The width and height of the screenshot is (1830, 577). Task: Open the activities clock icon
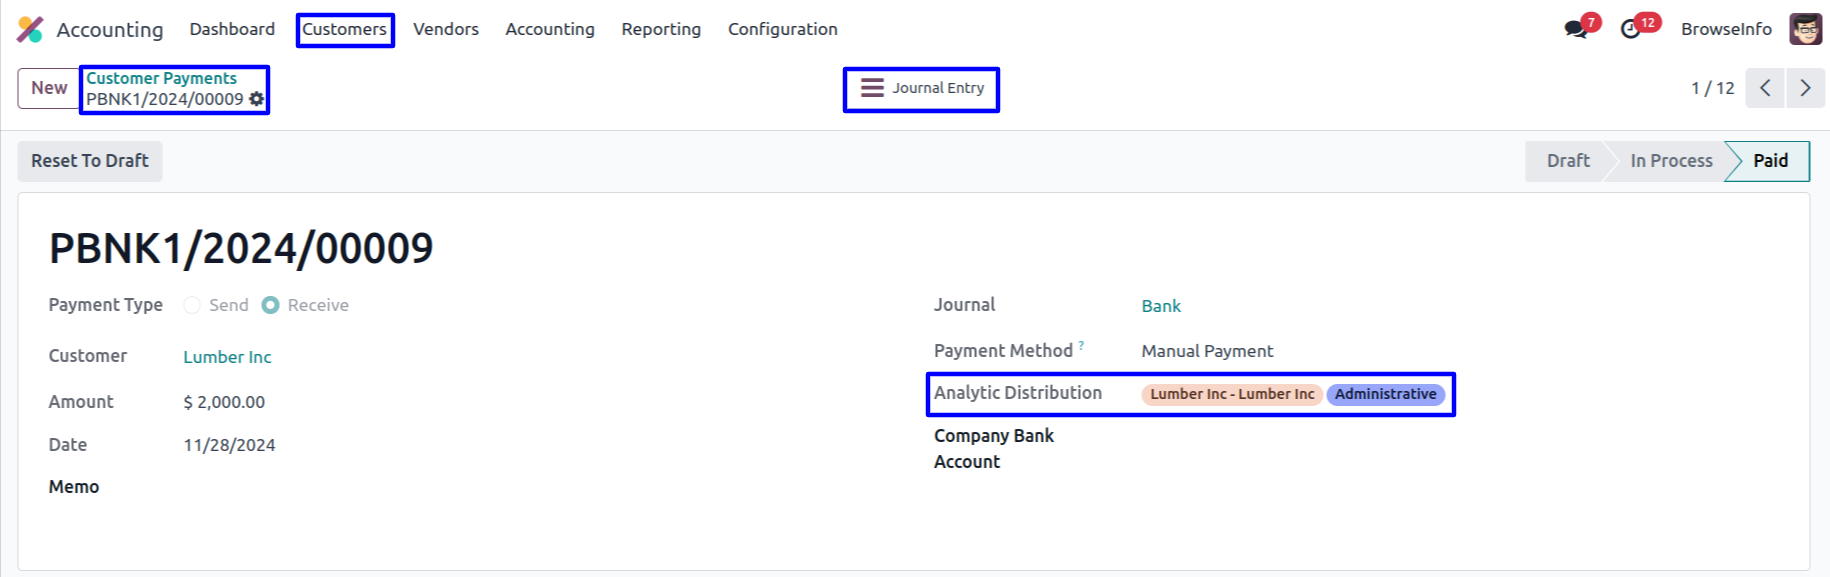[x=1631, y=29]
